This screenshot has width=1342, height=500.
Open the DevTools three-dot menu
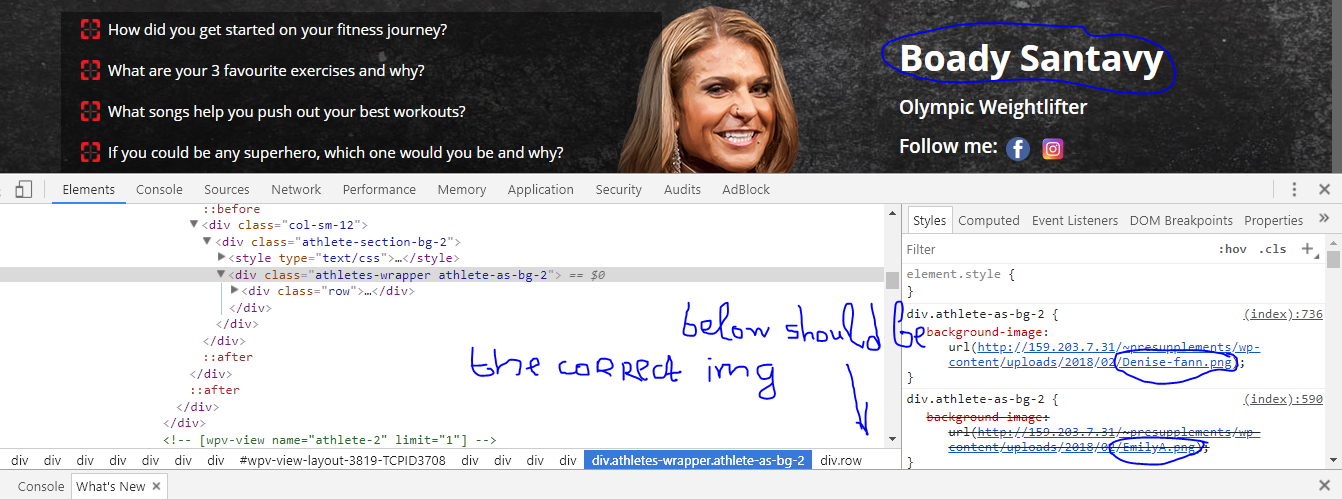(1294, 189)
